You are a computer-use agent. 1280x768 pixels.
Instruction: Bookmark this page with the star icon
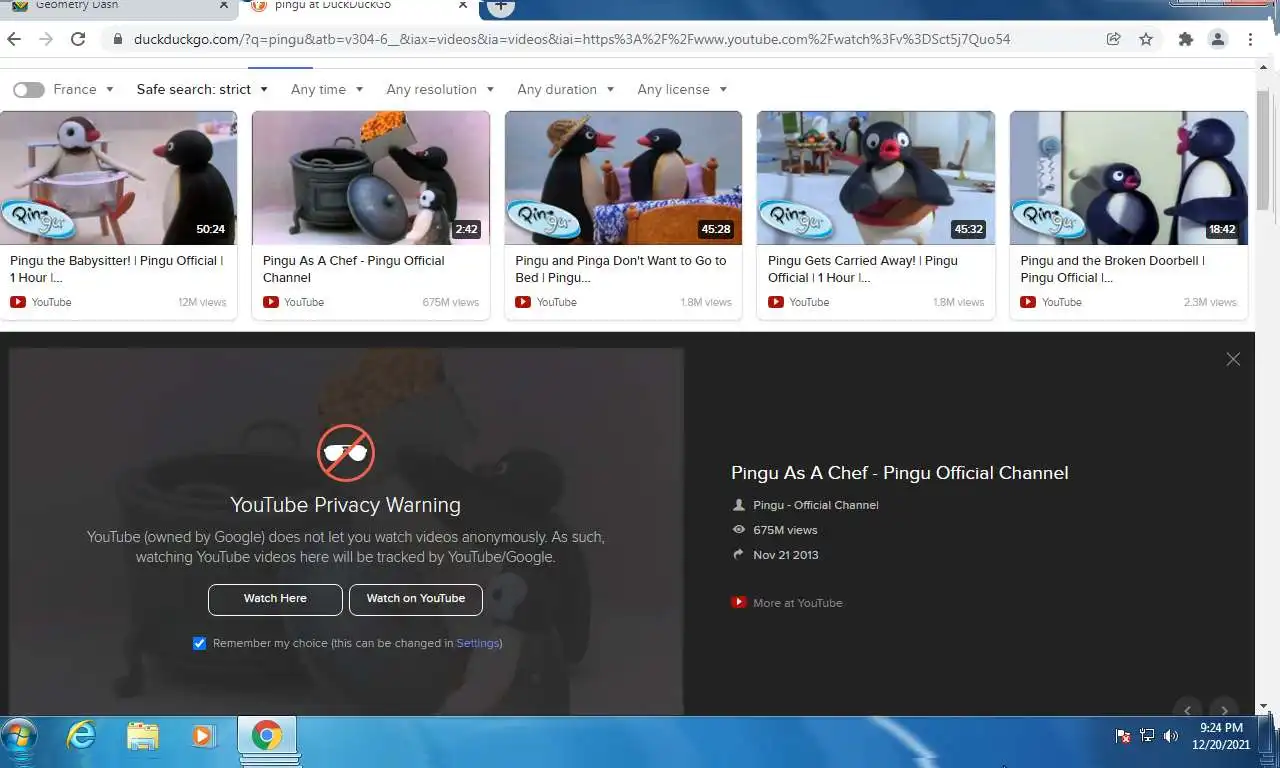[1146, 39]
